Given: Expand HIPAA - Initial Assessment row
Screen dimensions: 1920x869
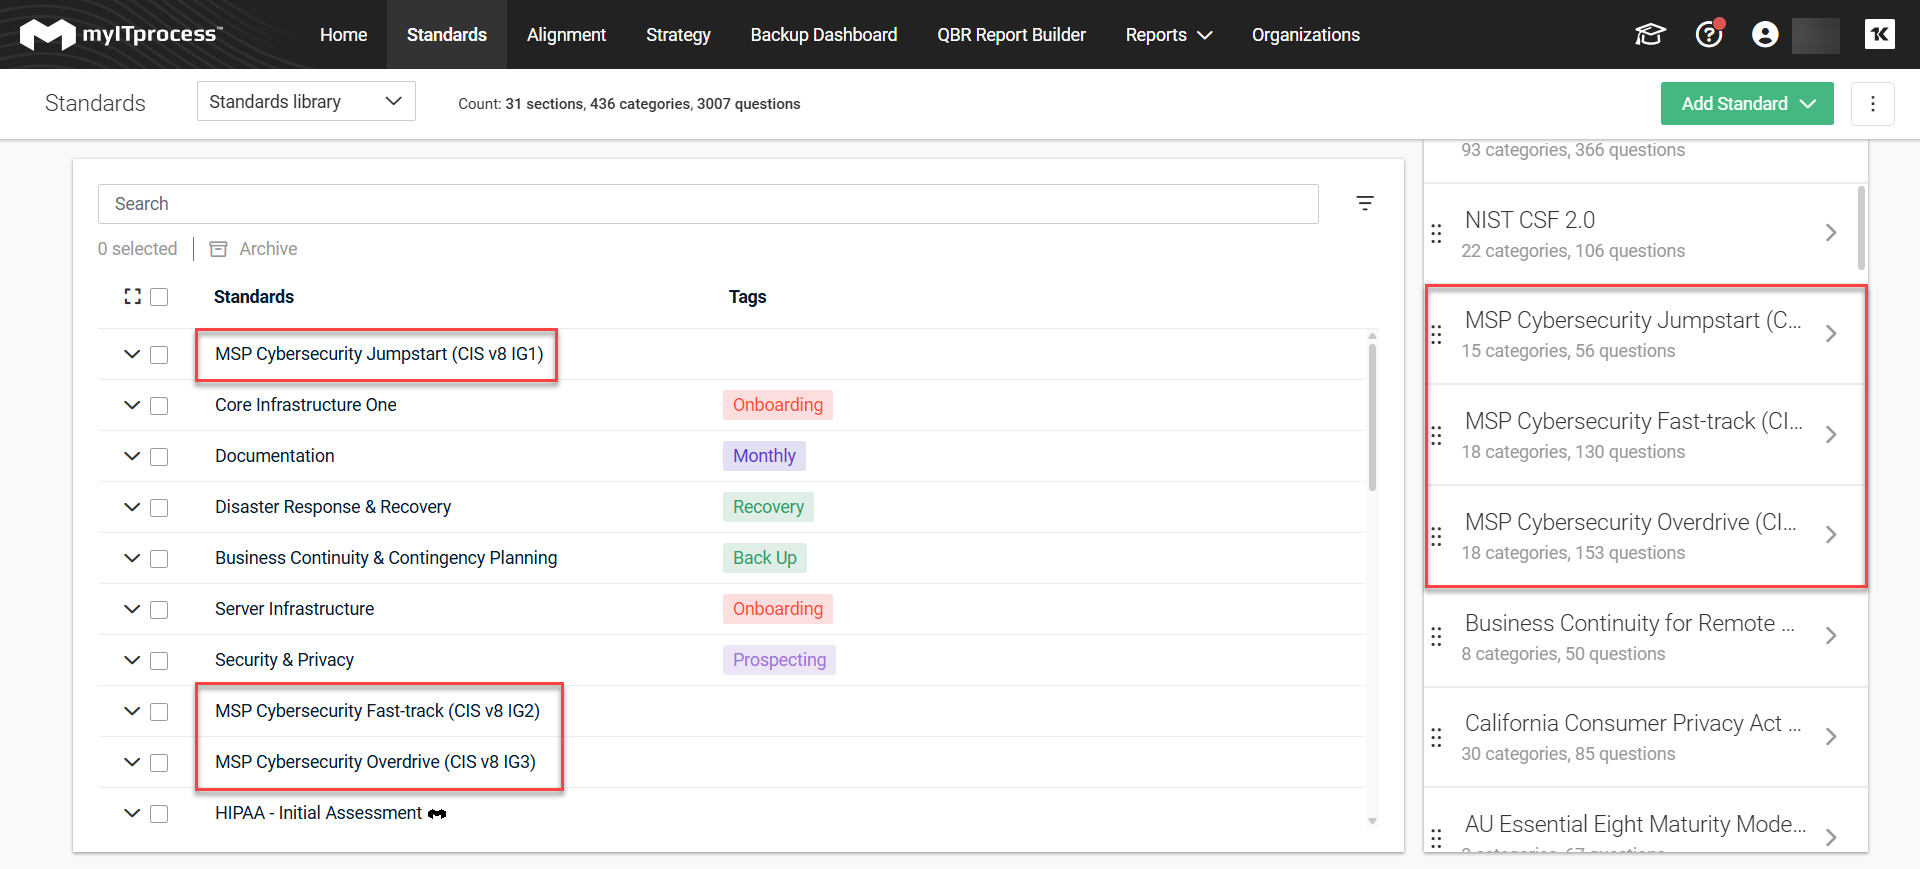Looking at the screenshot, I should (132, 813).
